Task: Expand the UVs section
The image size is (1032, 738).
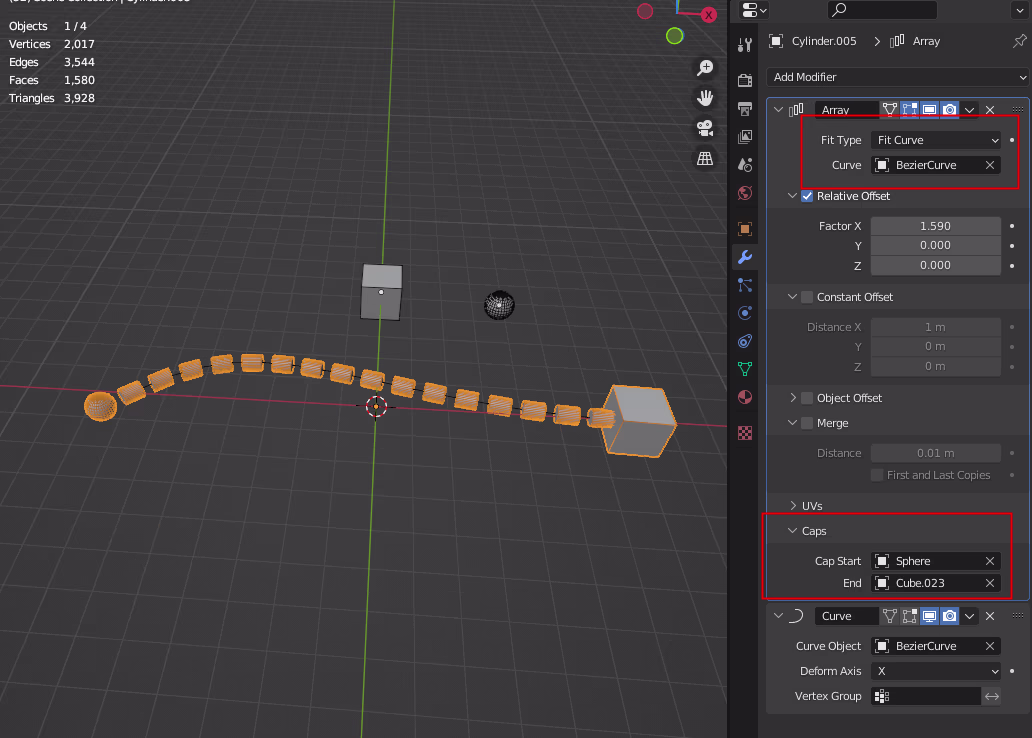Action: (x=792, y=506)
